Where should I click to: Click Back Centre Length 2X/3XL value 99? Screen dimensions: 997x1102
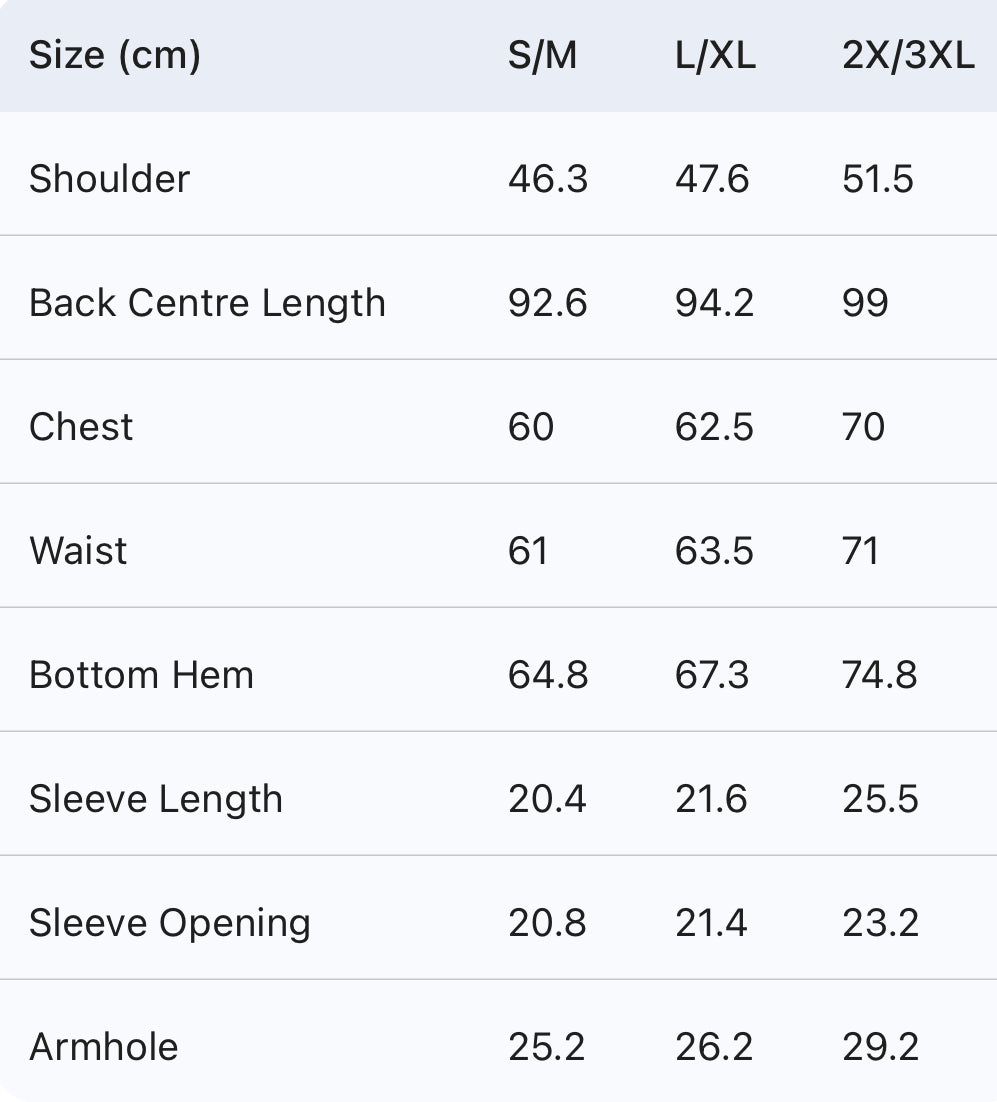pyautogui.click(x=865, y=303)
